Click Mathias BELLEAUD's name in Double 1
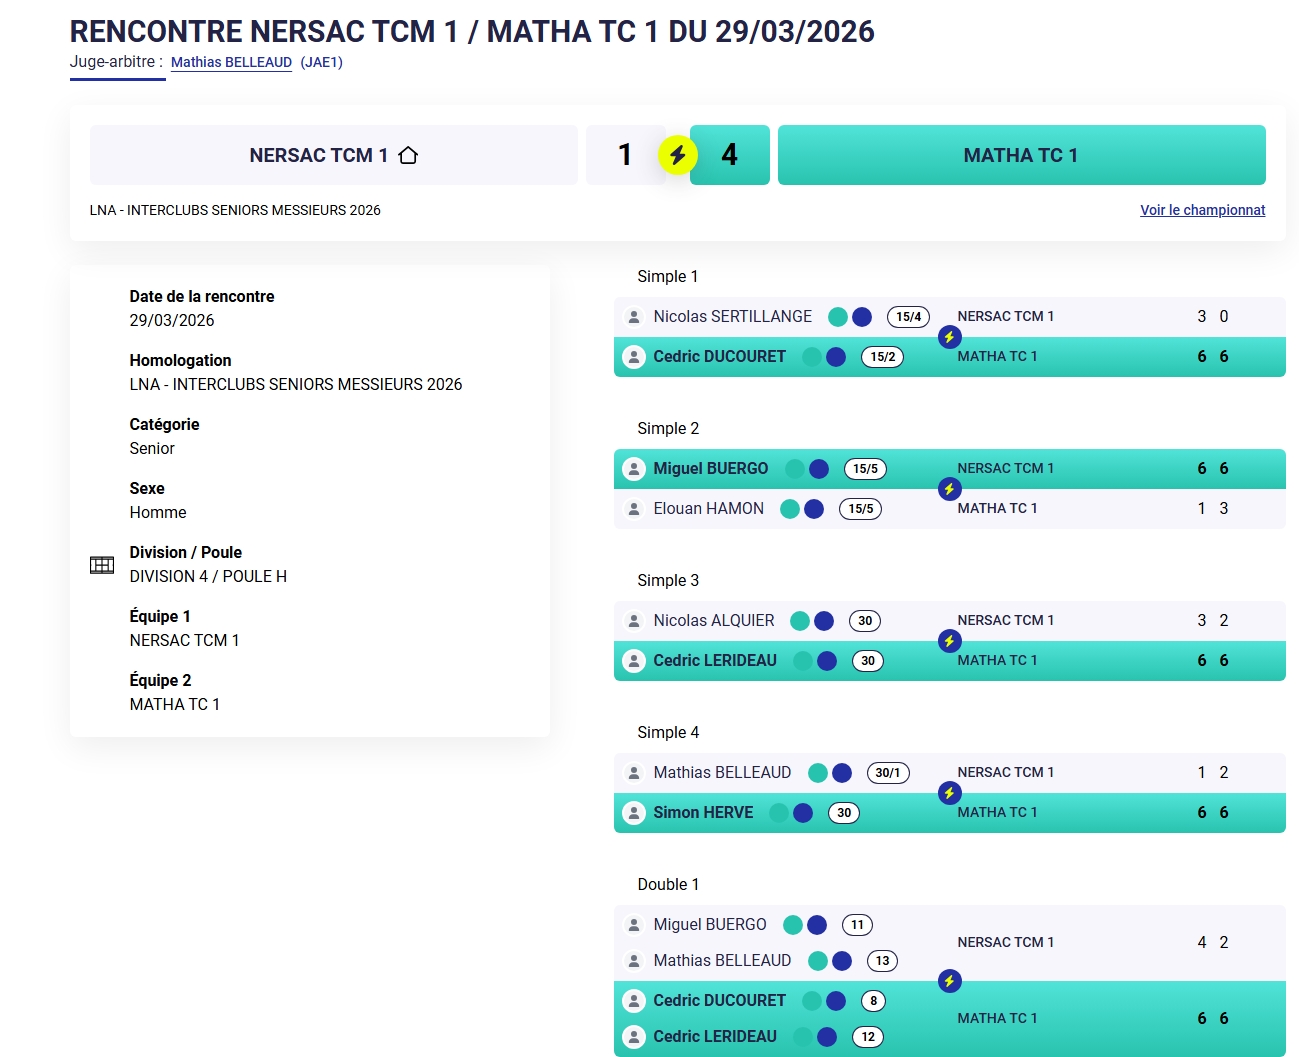 click(722, 961)
